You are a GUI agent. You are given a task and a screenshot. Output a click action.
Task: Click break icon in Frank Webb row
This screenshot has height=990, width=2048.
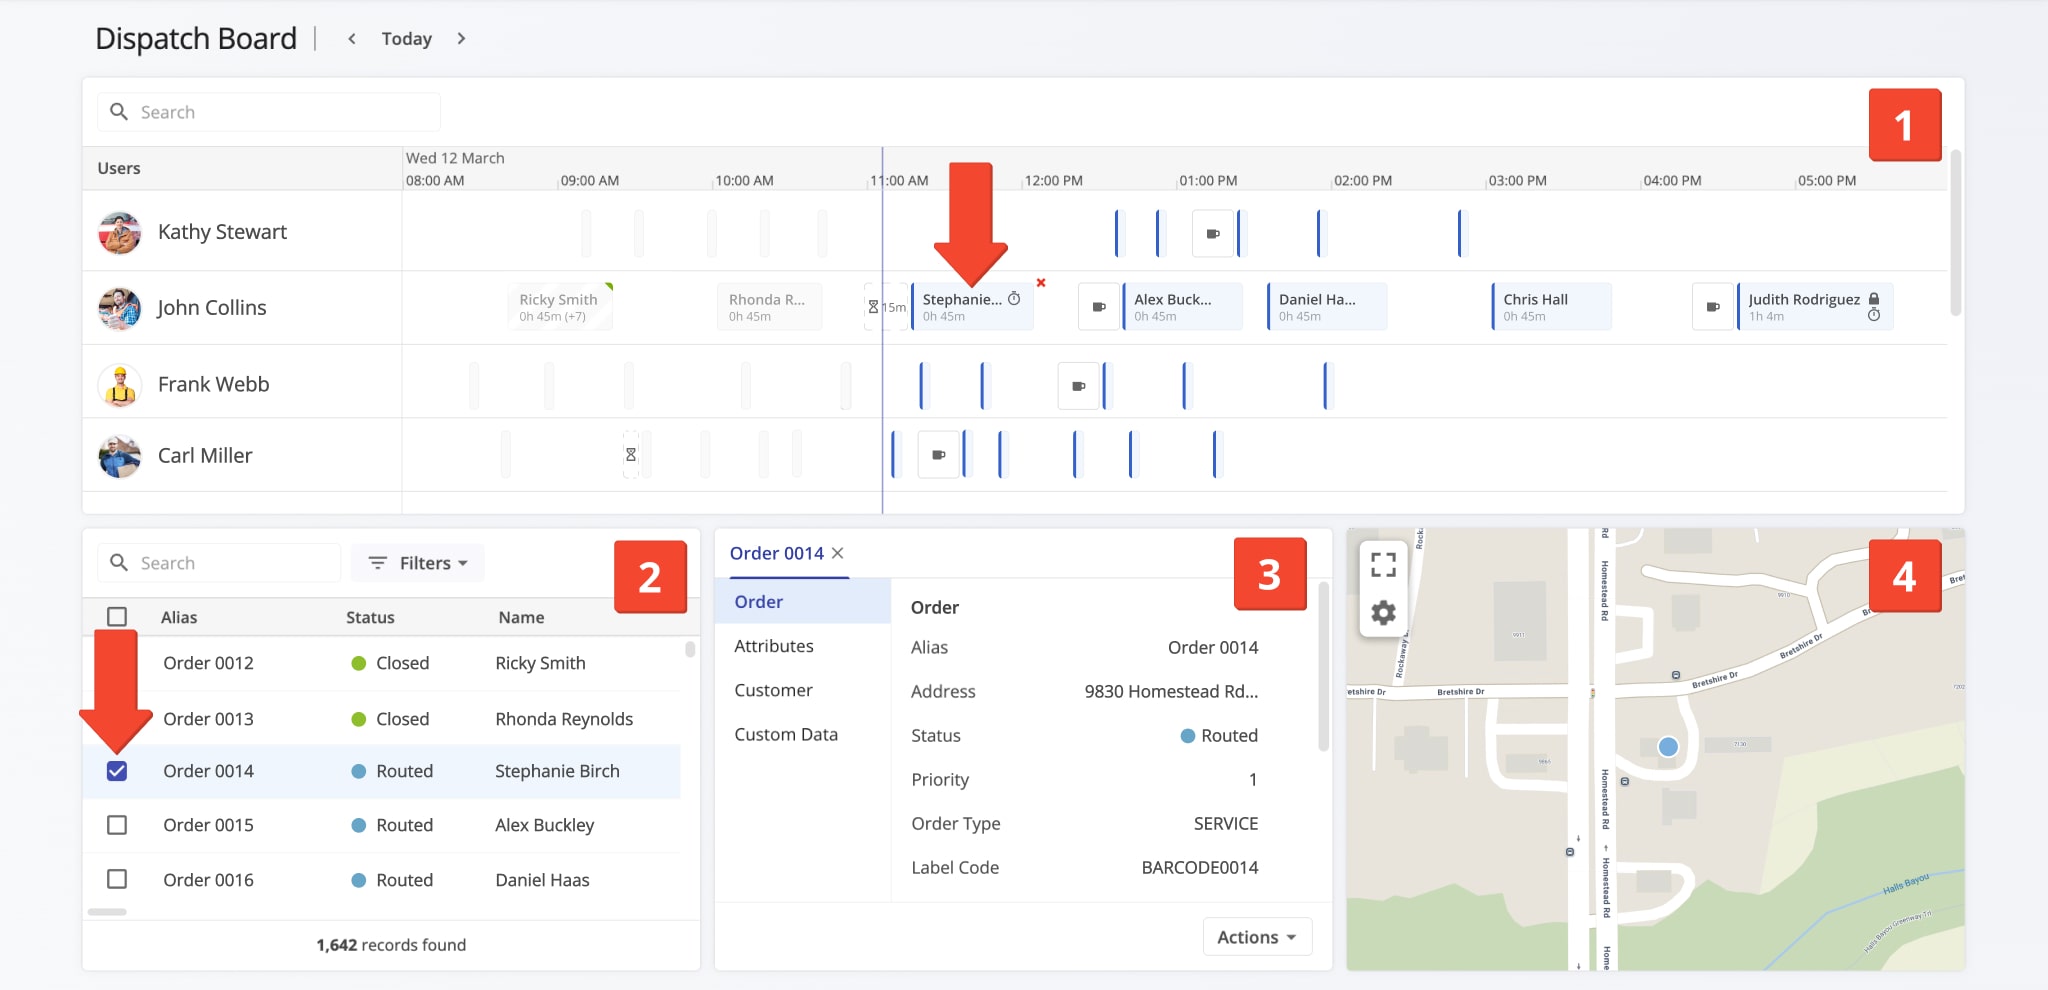pyautogui.click(x=1079, y=386)
